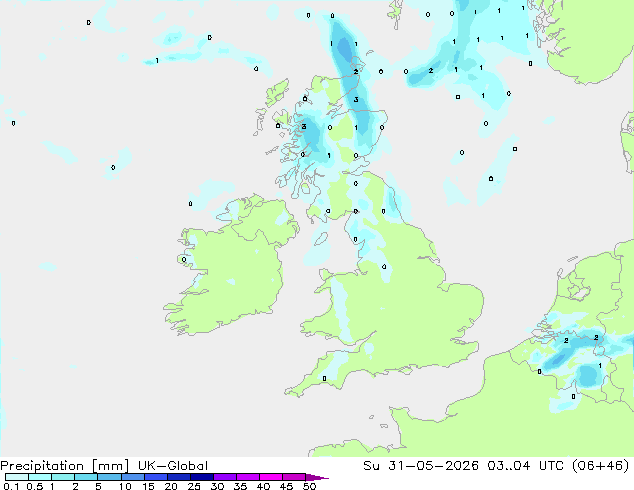Click the '35' legend scale label

(240, 486)
